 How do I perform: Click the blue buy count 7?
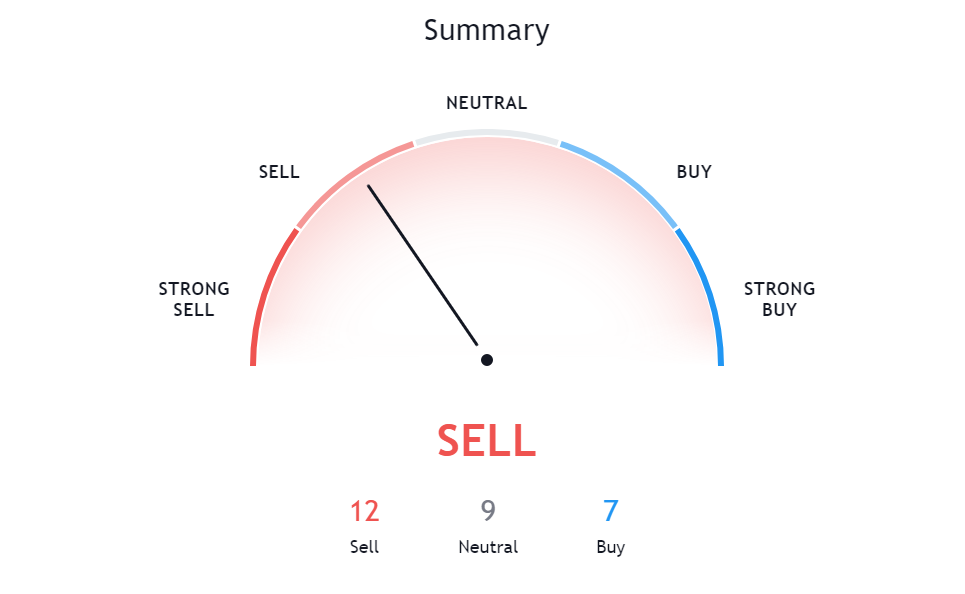611,511
